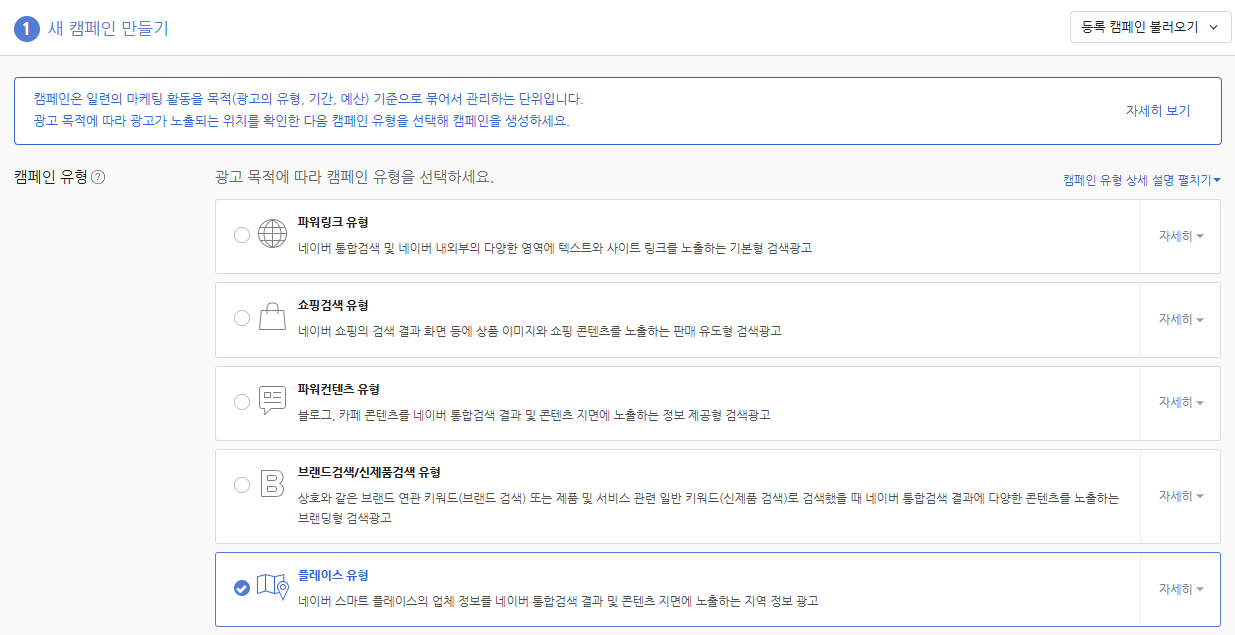Click the 브랜드검색/신제품검색 유형 title
The width and height of the screenshot is (1235, 635).
point(369,472)
